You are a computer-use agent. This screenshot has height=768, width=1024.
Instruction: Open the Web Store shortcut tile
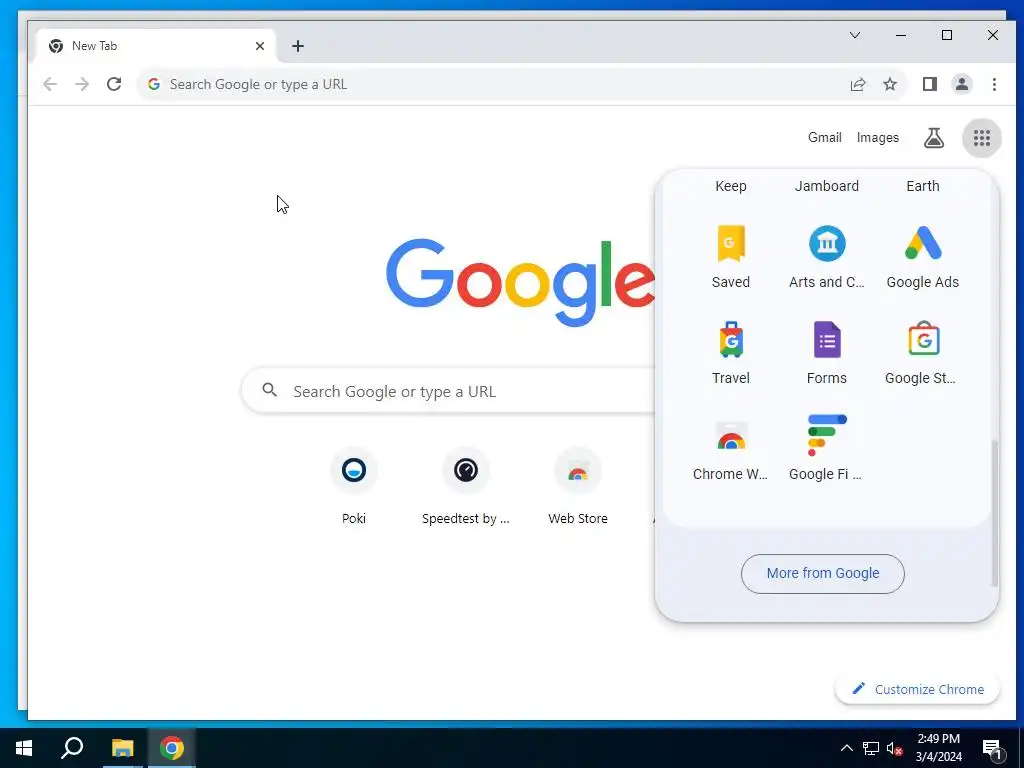pos(577,487)
